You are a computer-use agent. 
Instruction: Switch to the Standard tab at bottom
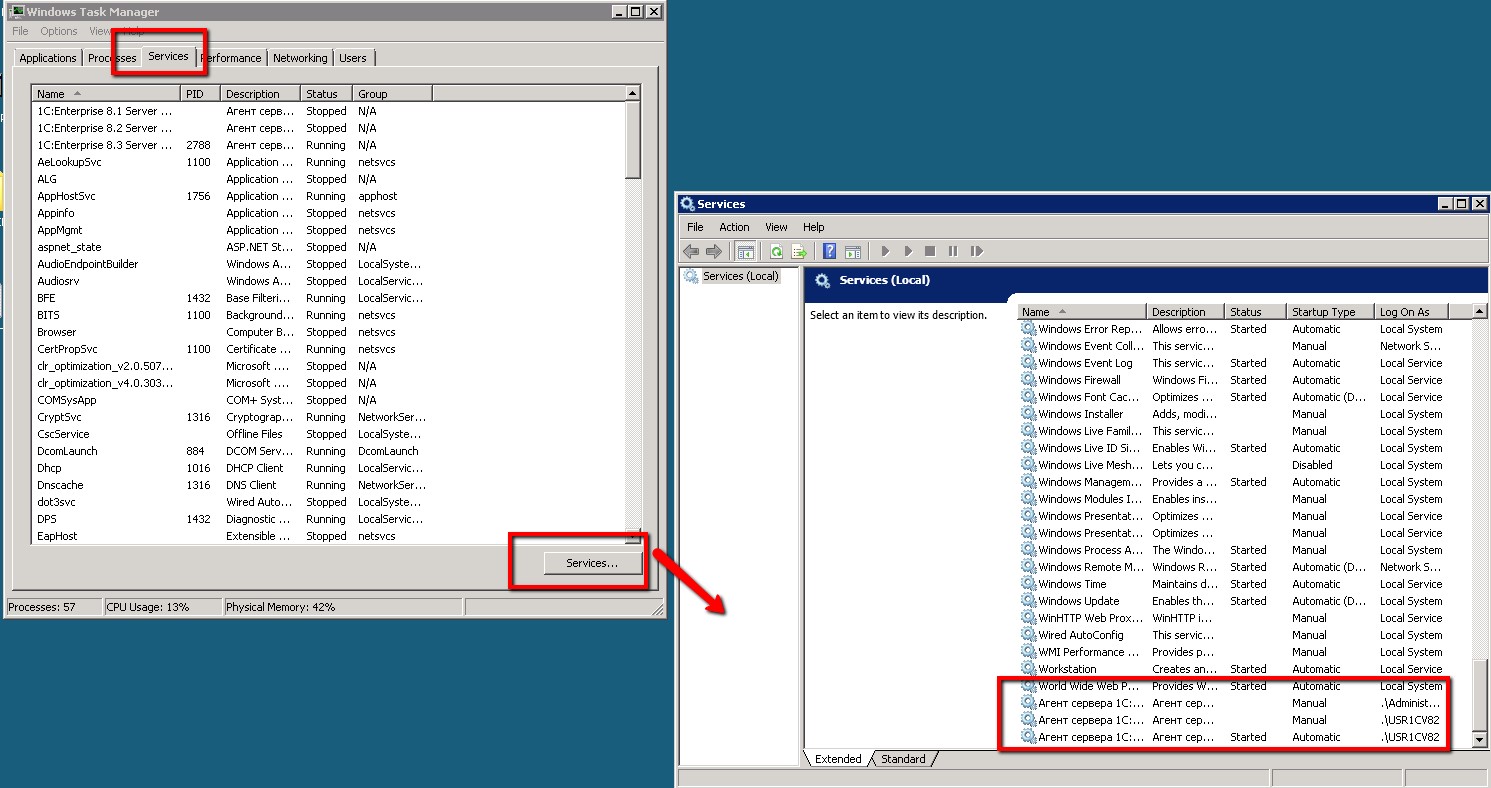click(903, 759)
